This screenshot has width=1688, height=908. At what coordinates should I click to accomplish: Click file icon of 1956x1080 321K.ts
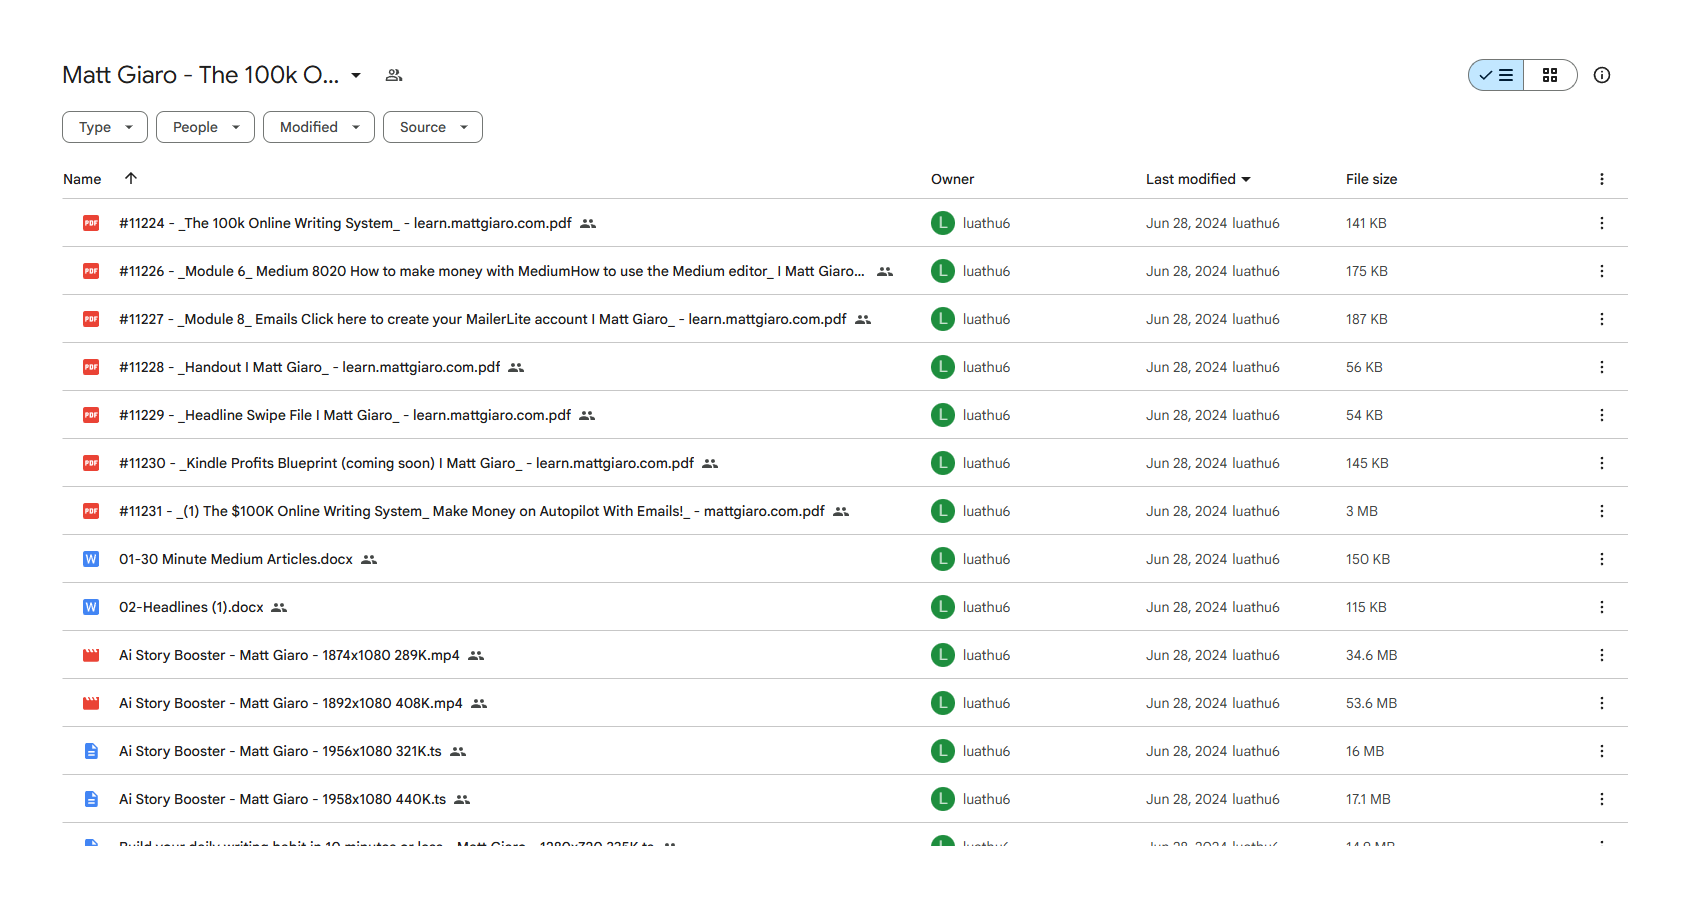click(x=91, y=751)
